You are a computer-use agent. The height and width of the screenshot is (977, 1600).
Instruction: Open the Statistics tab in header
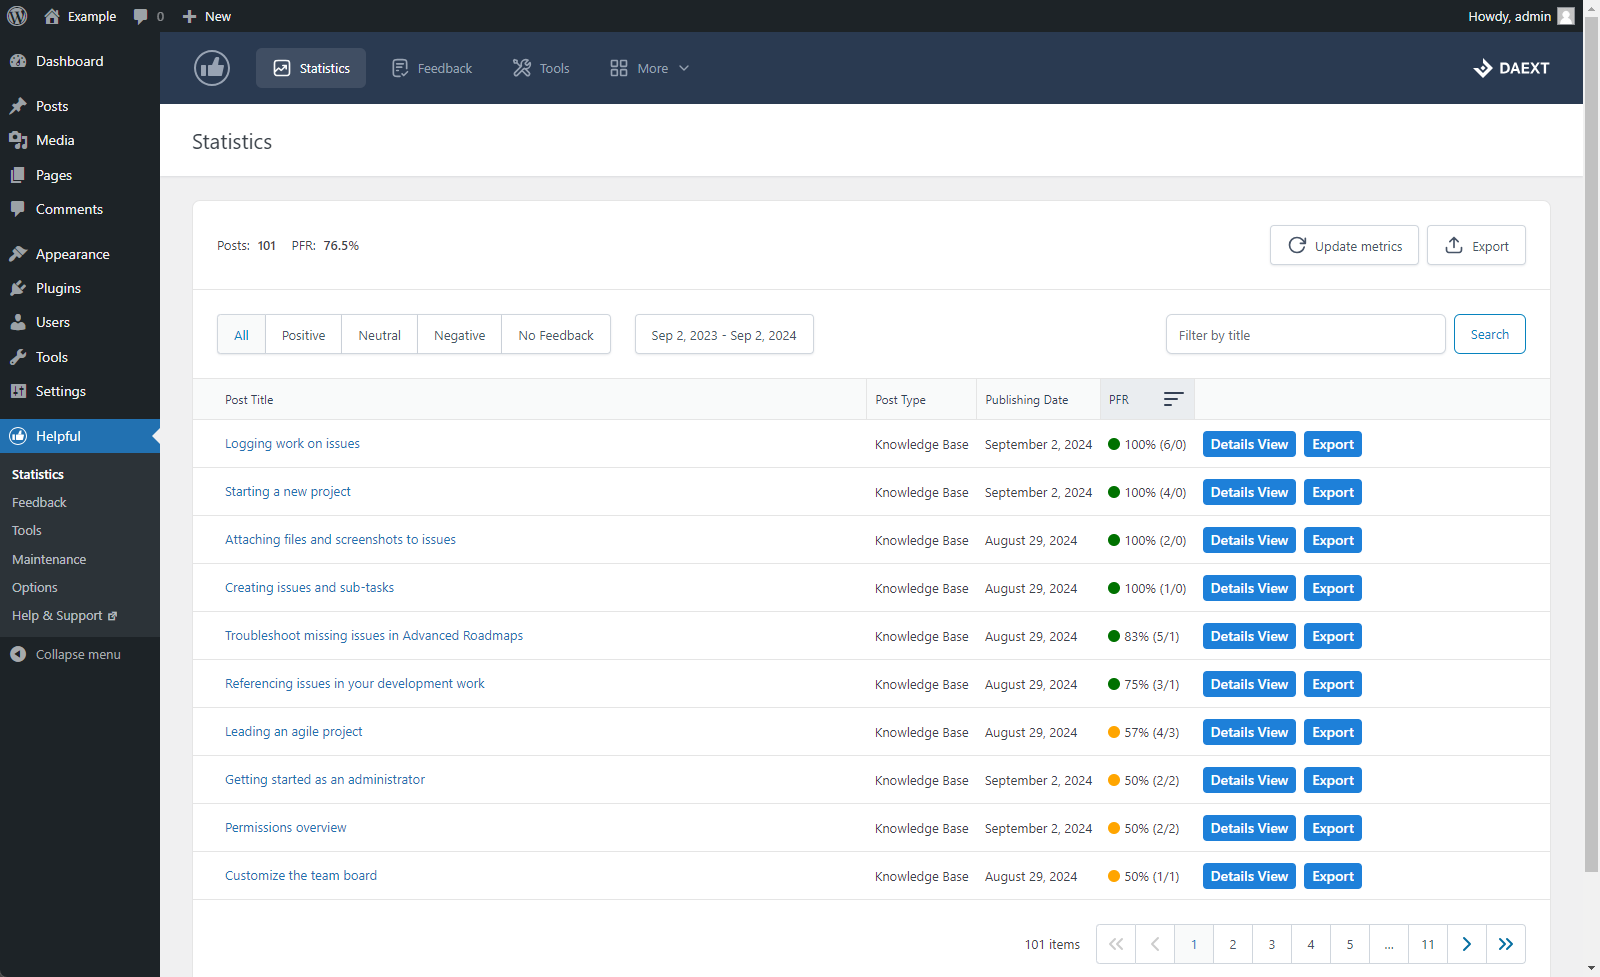point(311,68)
